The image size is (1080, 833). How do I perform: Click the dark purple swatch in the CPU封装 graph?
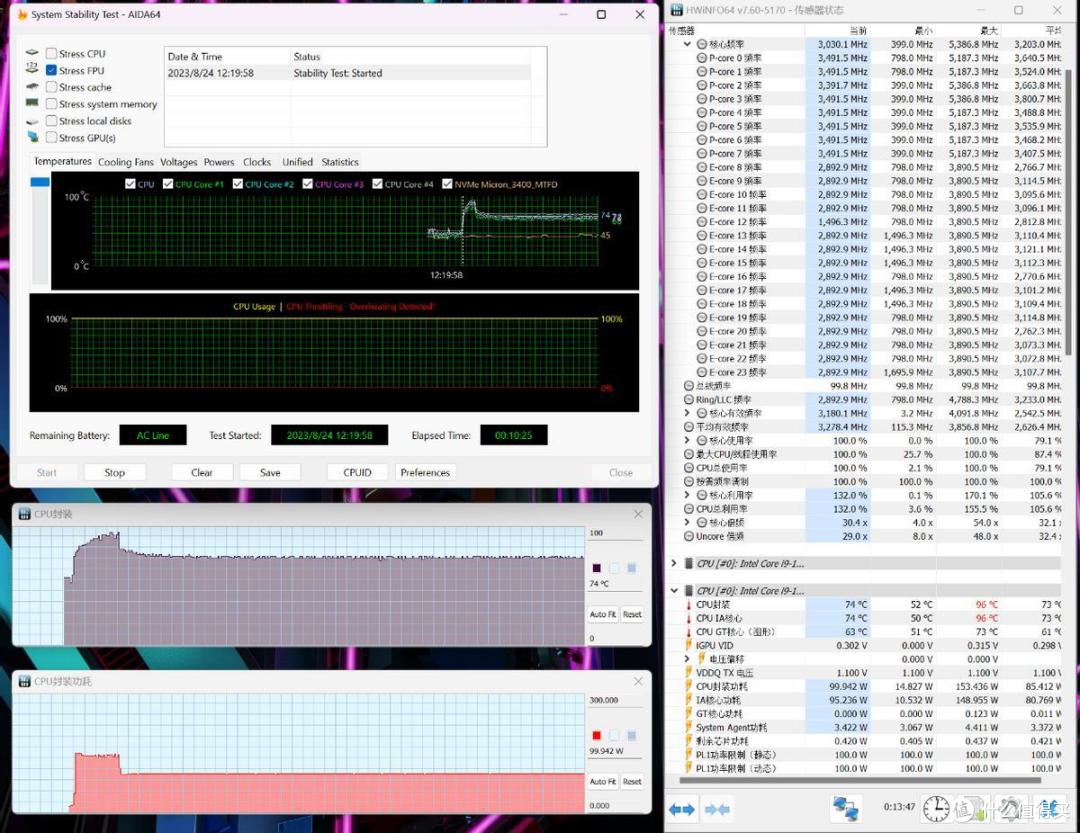click(596, 568)
